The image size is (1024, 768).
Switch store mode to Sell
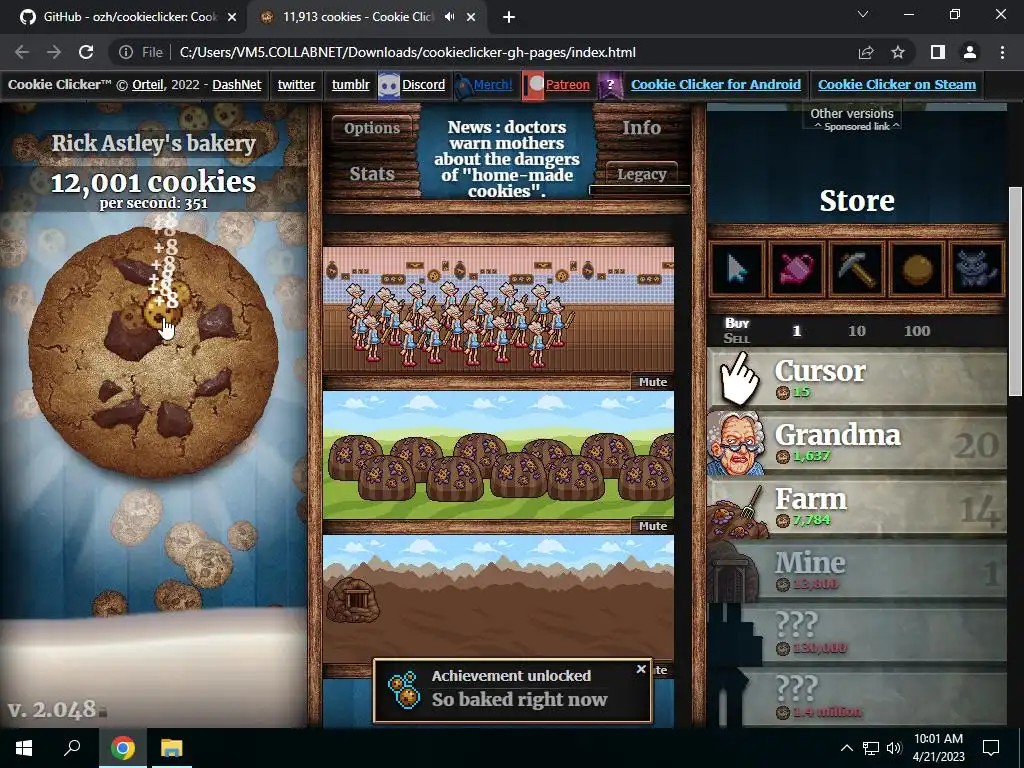[737, 338]
